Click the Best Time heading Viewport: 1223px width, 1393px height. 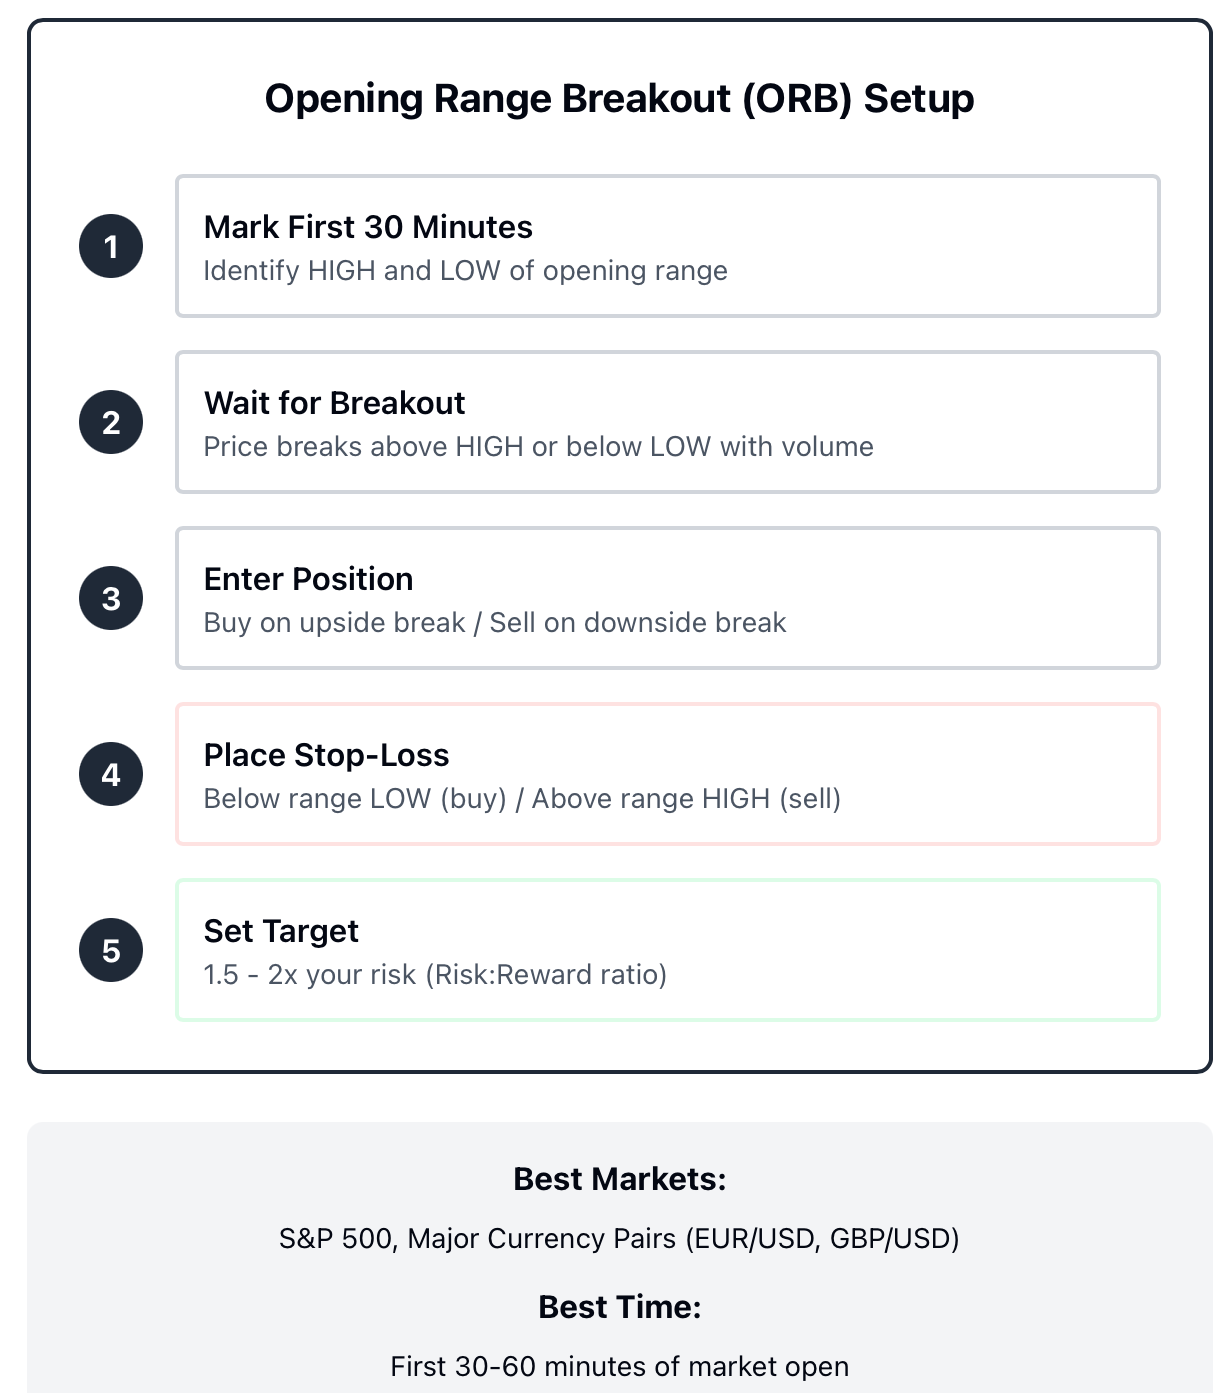619,1307
